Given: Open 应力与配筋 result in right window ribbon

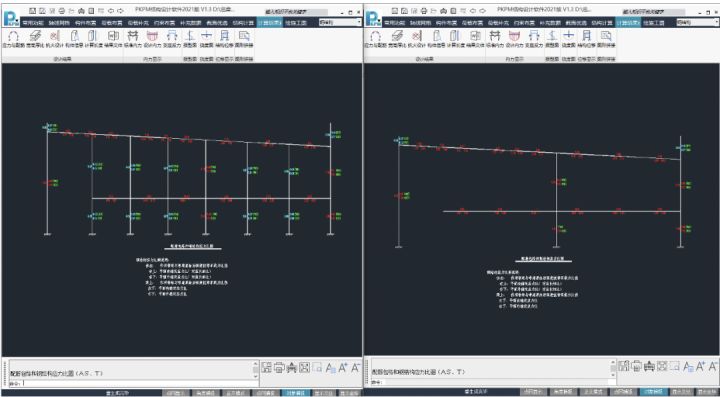Looking at the screenshot, I should click(x=375, y=39).
